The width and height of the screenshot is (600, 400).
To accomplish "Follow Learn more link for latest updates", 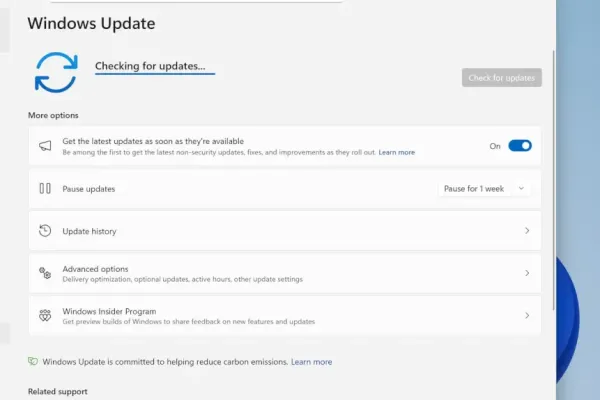I will tap(397, 152).
